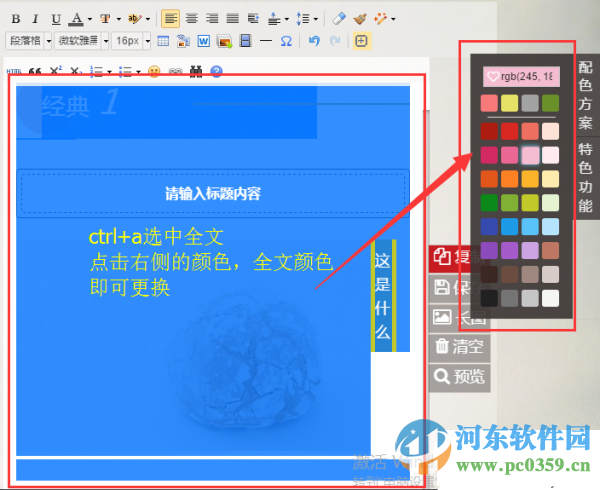Screen dimensions: 600x490
Task: Switch to HTML source view
Action: point(14,72)
